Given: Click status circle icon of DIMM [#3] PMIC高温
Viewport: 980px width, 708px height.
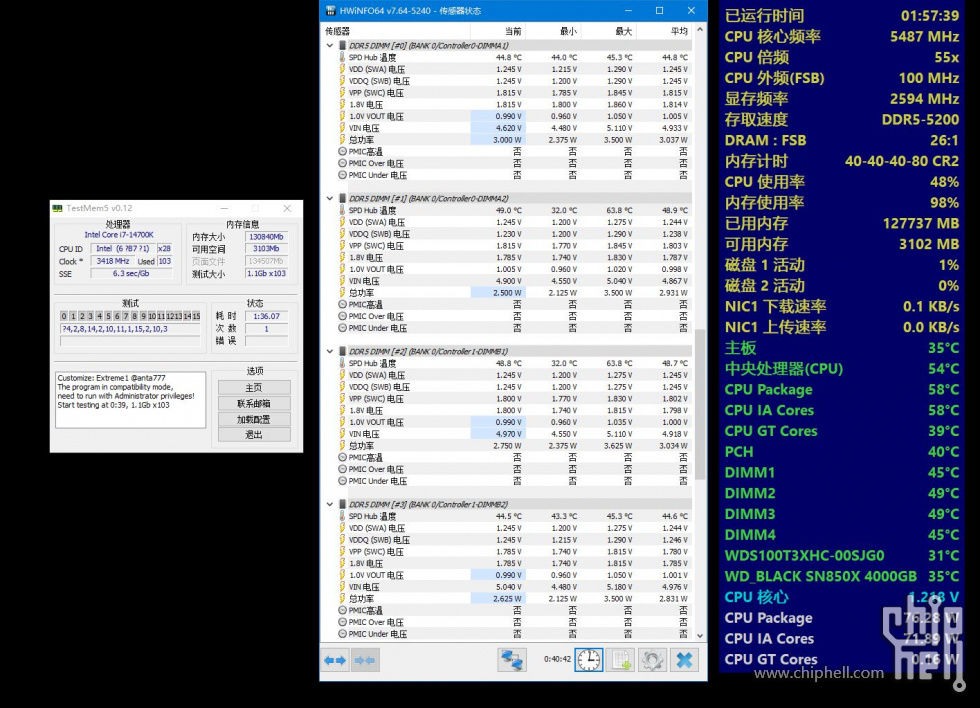Looking at the screenshot, I should (x=342, y=610).
